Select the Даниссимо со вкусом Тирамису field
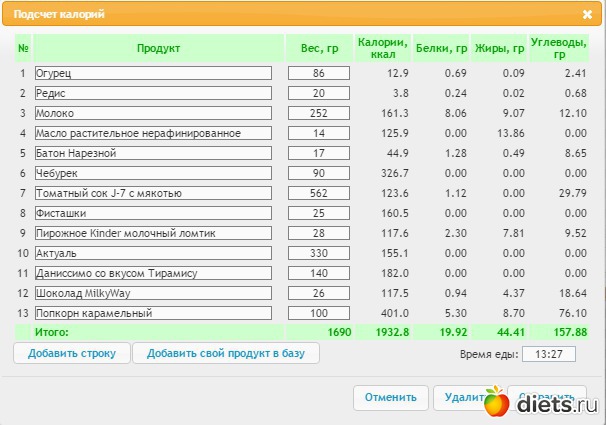The width and height of the screenshot is (606, 425). pyautogui.click(x=153, y=273)
